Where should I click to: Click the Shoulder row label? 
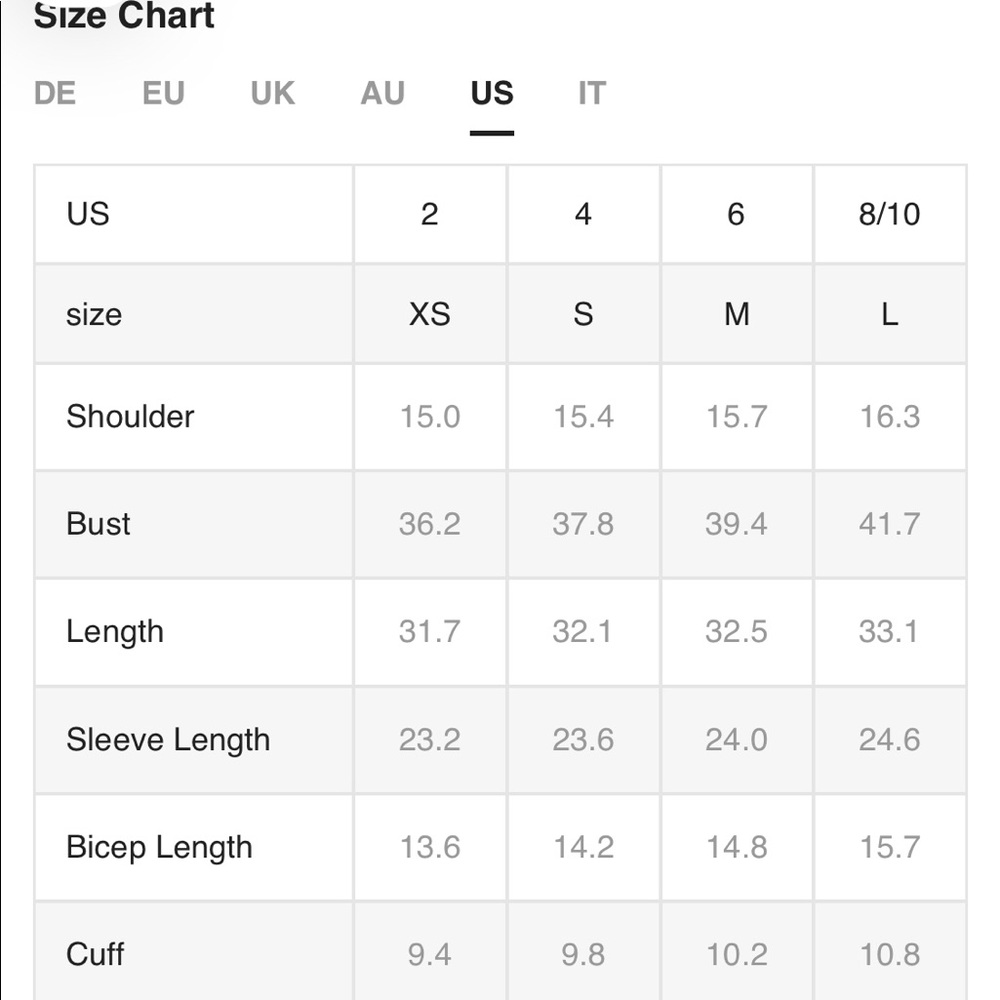(x=130, y=416)
